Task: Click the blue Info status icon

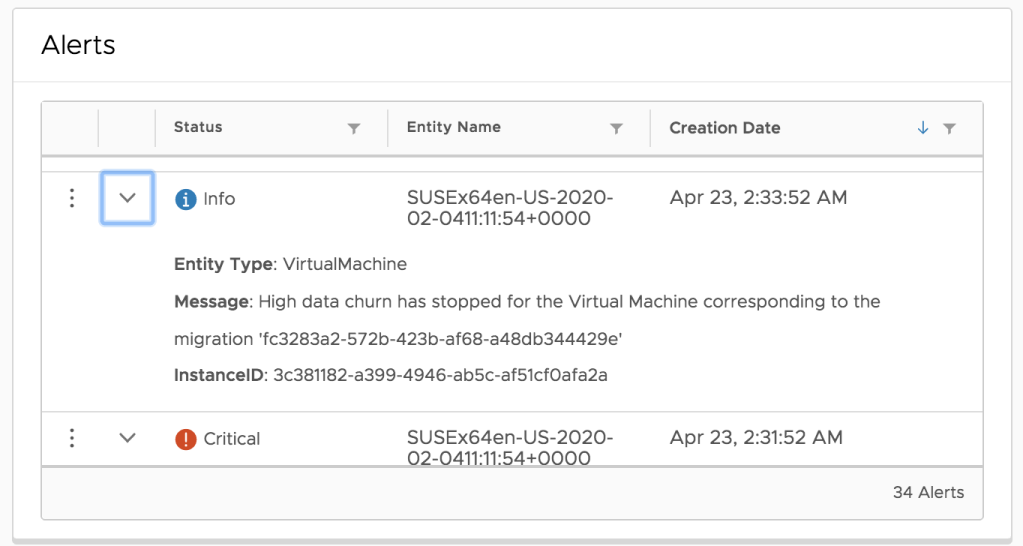Action: 185,199
